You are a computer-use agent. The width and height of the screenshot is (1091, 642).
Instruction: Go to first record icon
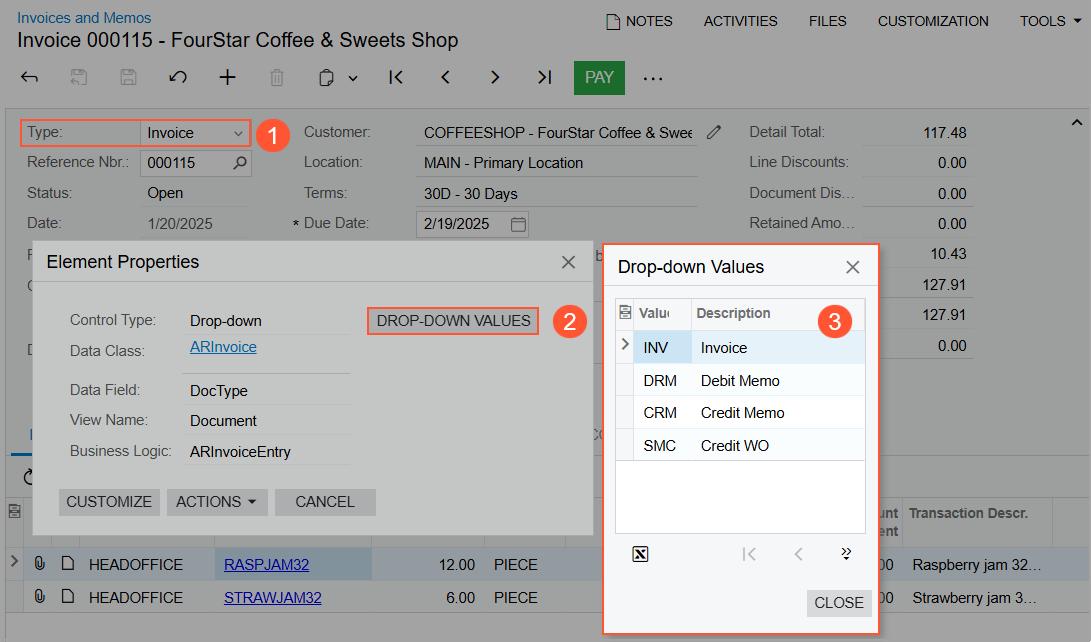pos(396,77)
